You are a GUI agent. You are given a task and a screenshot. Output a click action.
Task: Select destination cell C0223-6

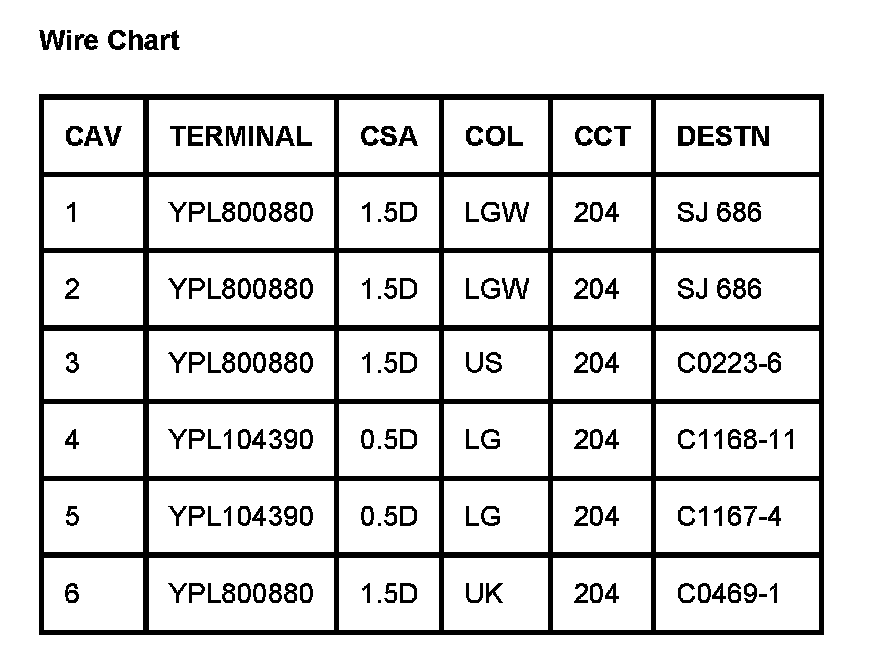(x=729, y=363)
